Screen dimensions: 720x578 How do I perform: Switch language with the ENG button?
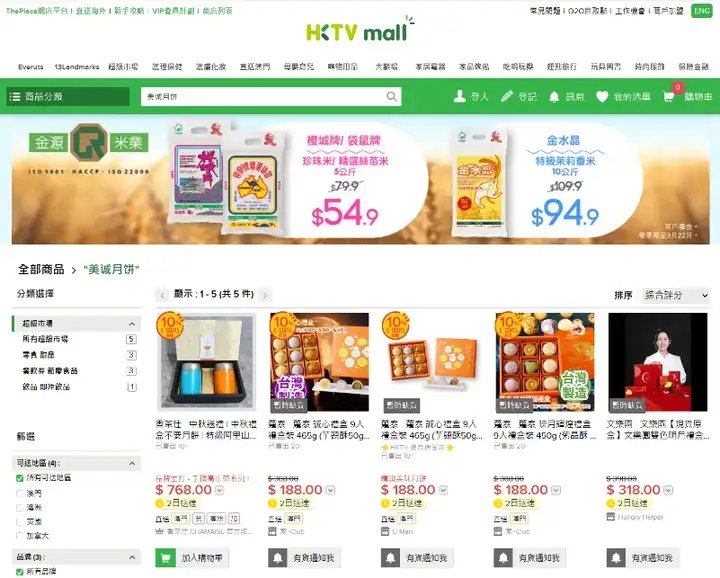click(702, 11)
